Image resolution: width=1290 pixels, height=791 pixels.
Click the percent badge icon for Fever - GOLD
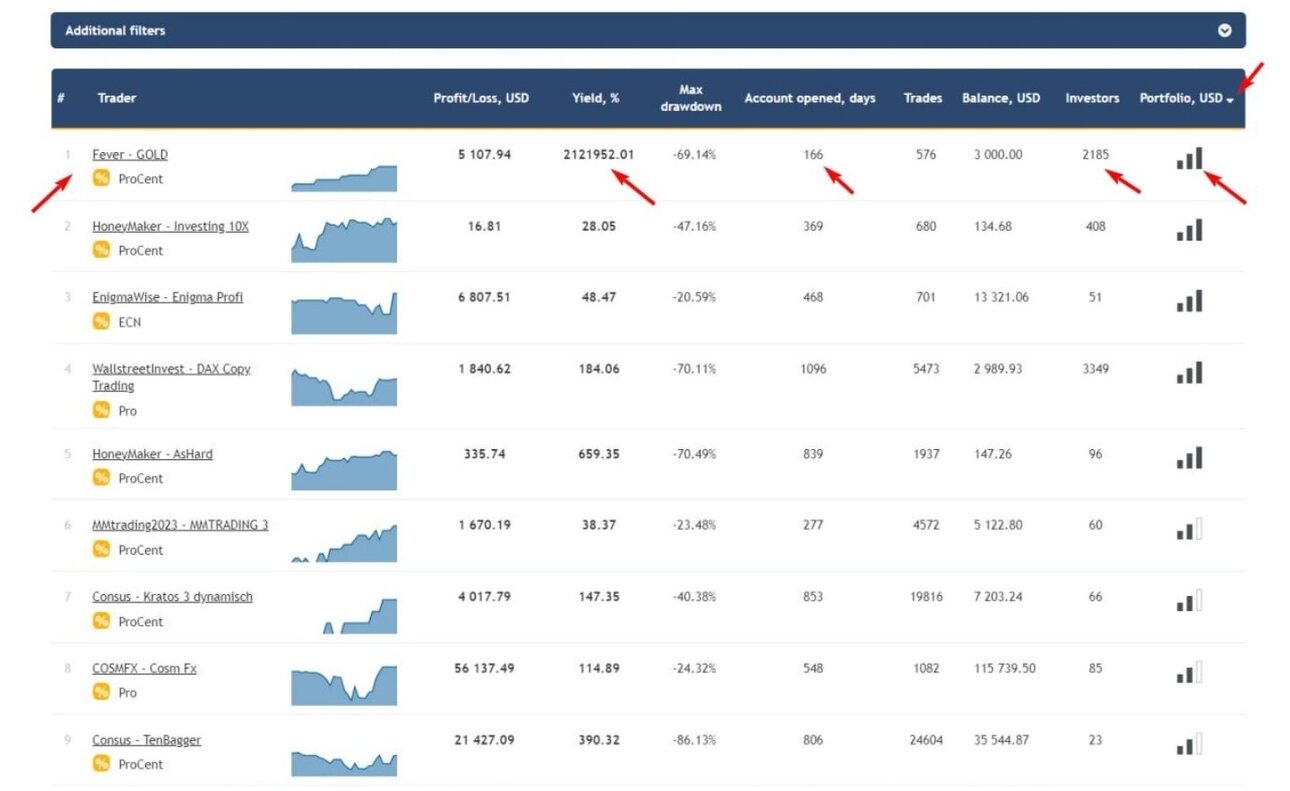(x=101, y=178)
